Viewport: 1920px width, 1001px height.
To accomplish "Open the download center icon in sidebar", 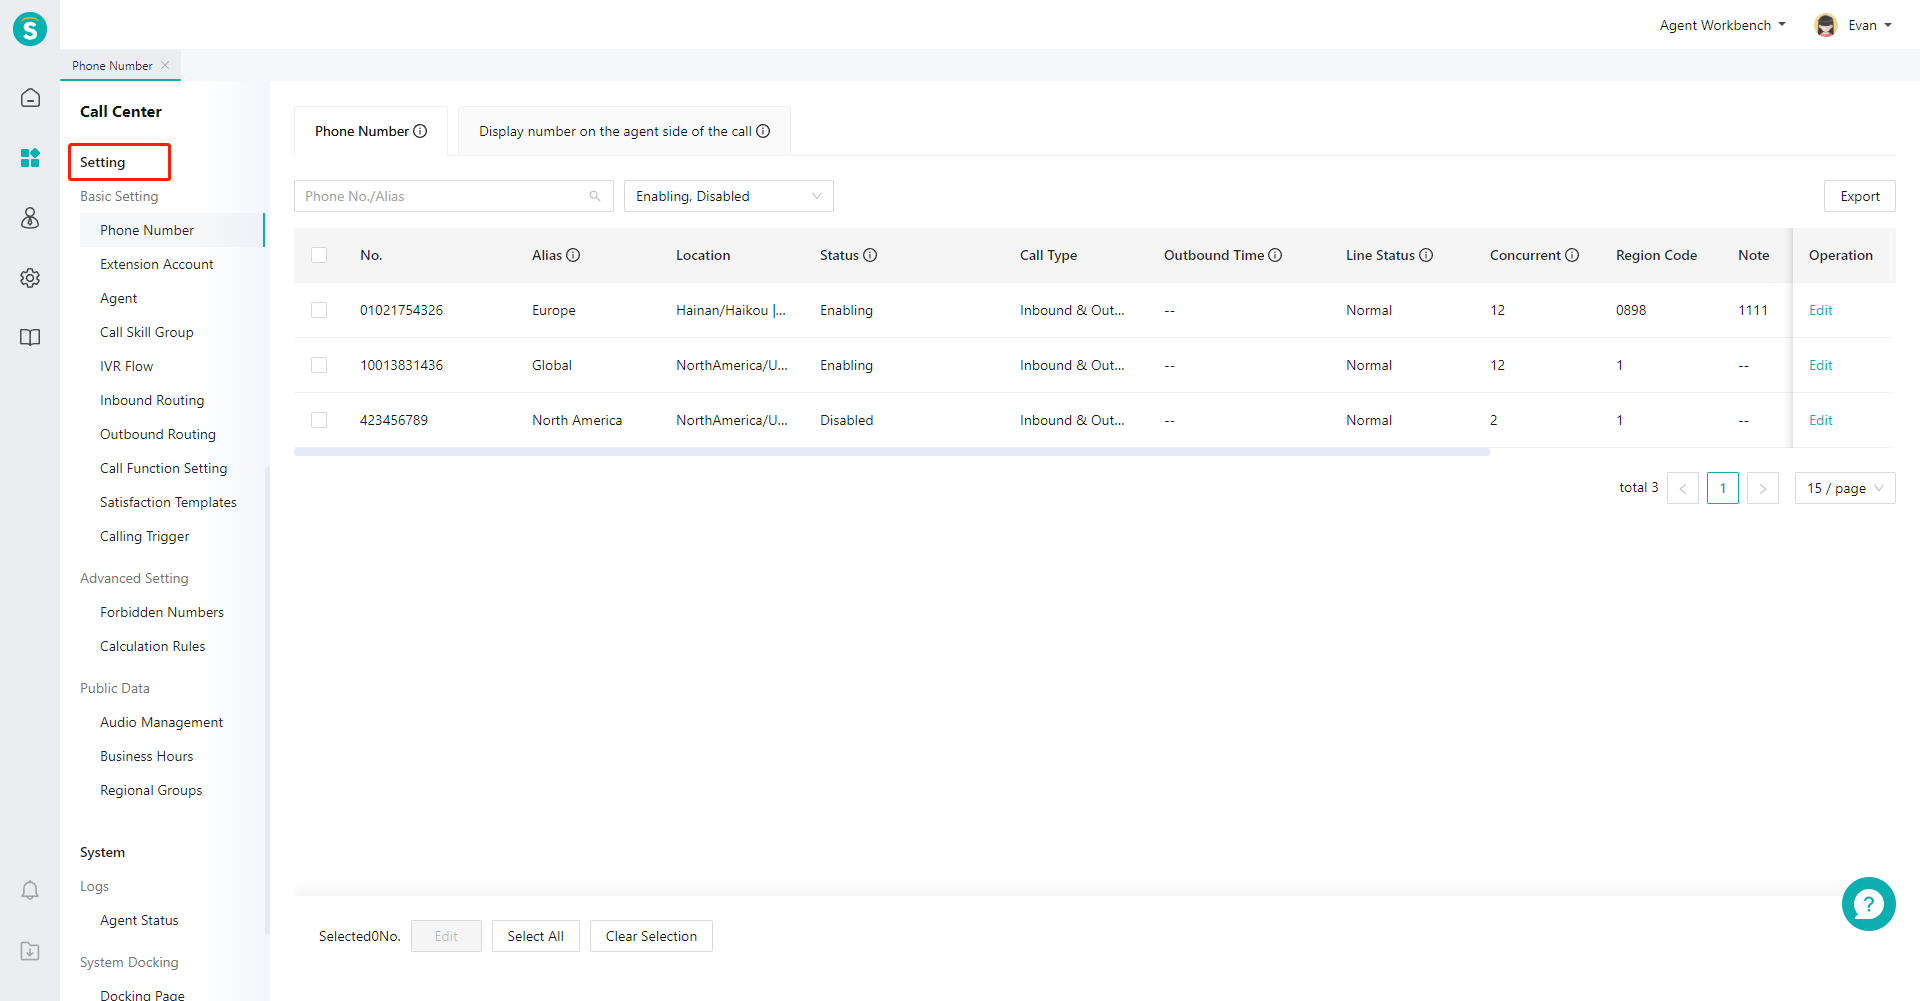I will click(x=30, y=950).
